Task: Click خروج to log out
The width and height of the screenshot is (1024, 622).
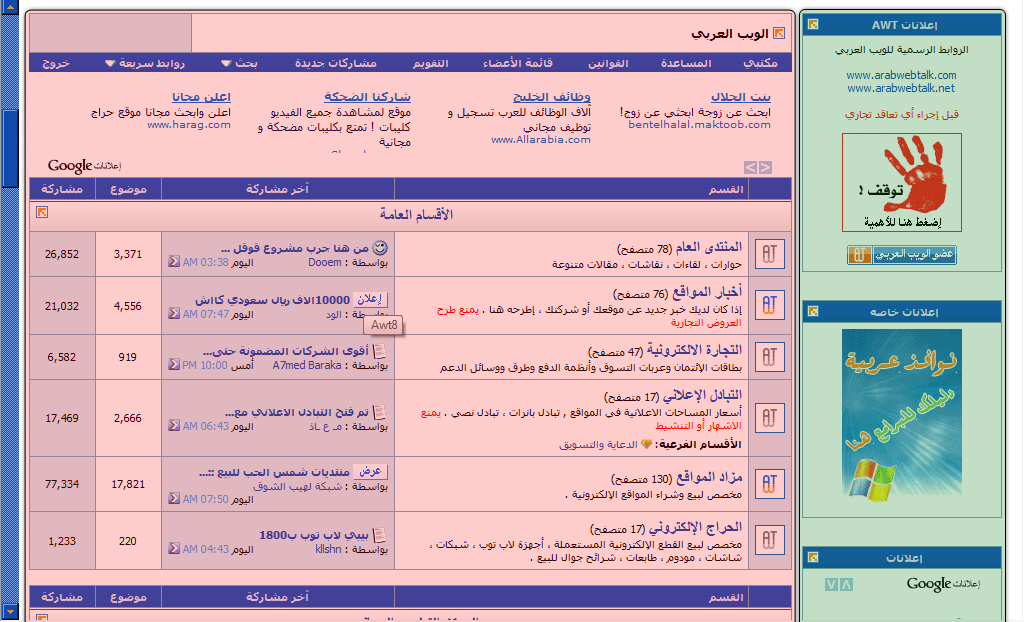Action: (x=56, y=63)
